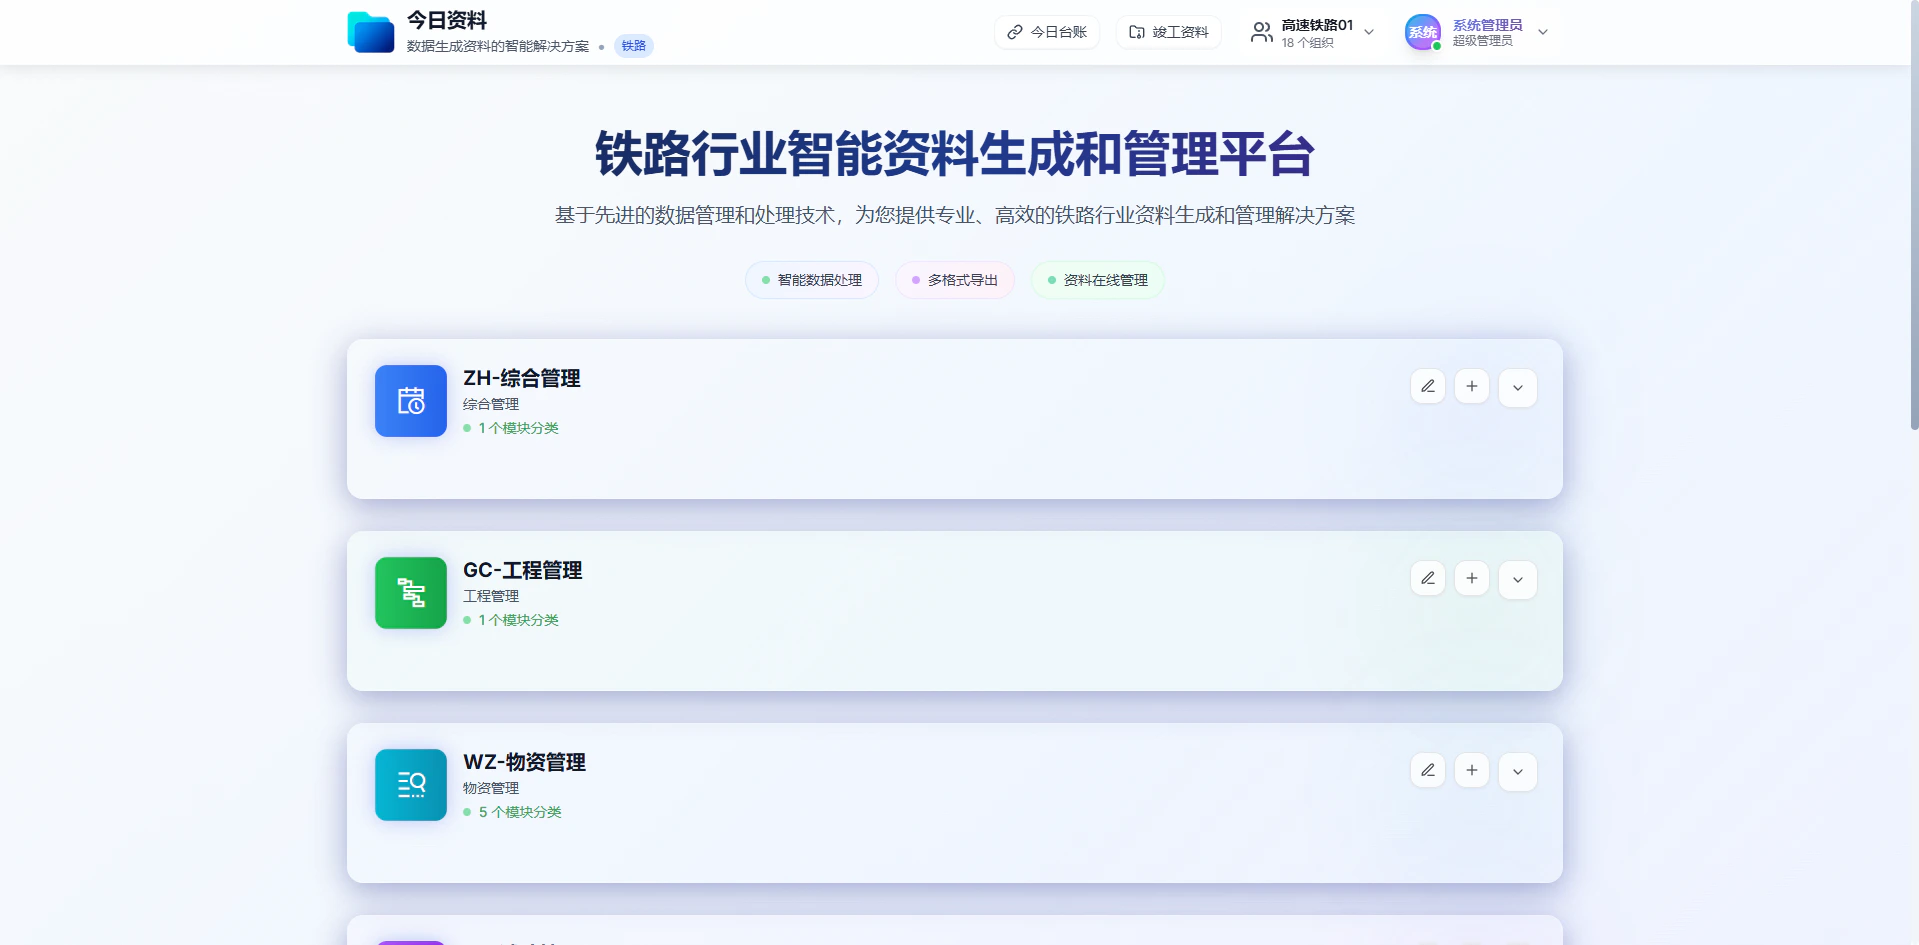
Task: Click the 超级管理员 role label
Action: tap(1483, 41)
